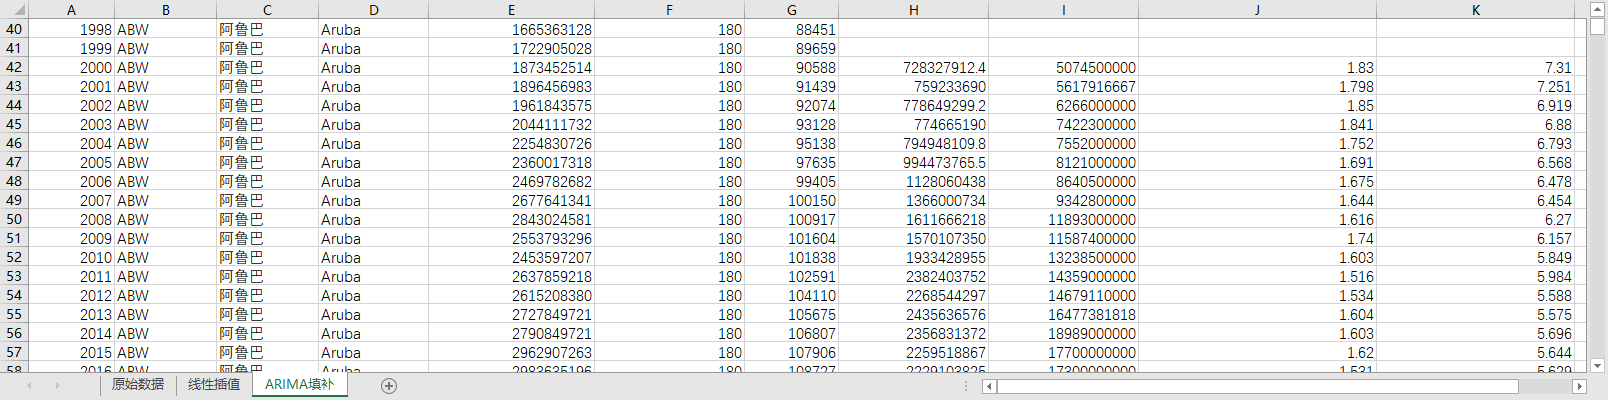
Task: Click cell with value 1.74
Action: 1257,239
